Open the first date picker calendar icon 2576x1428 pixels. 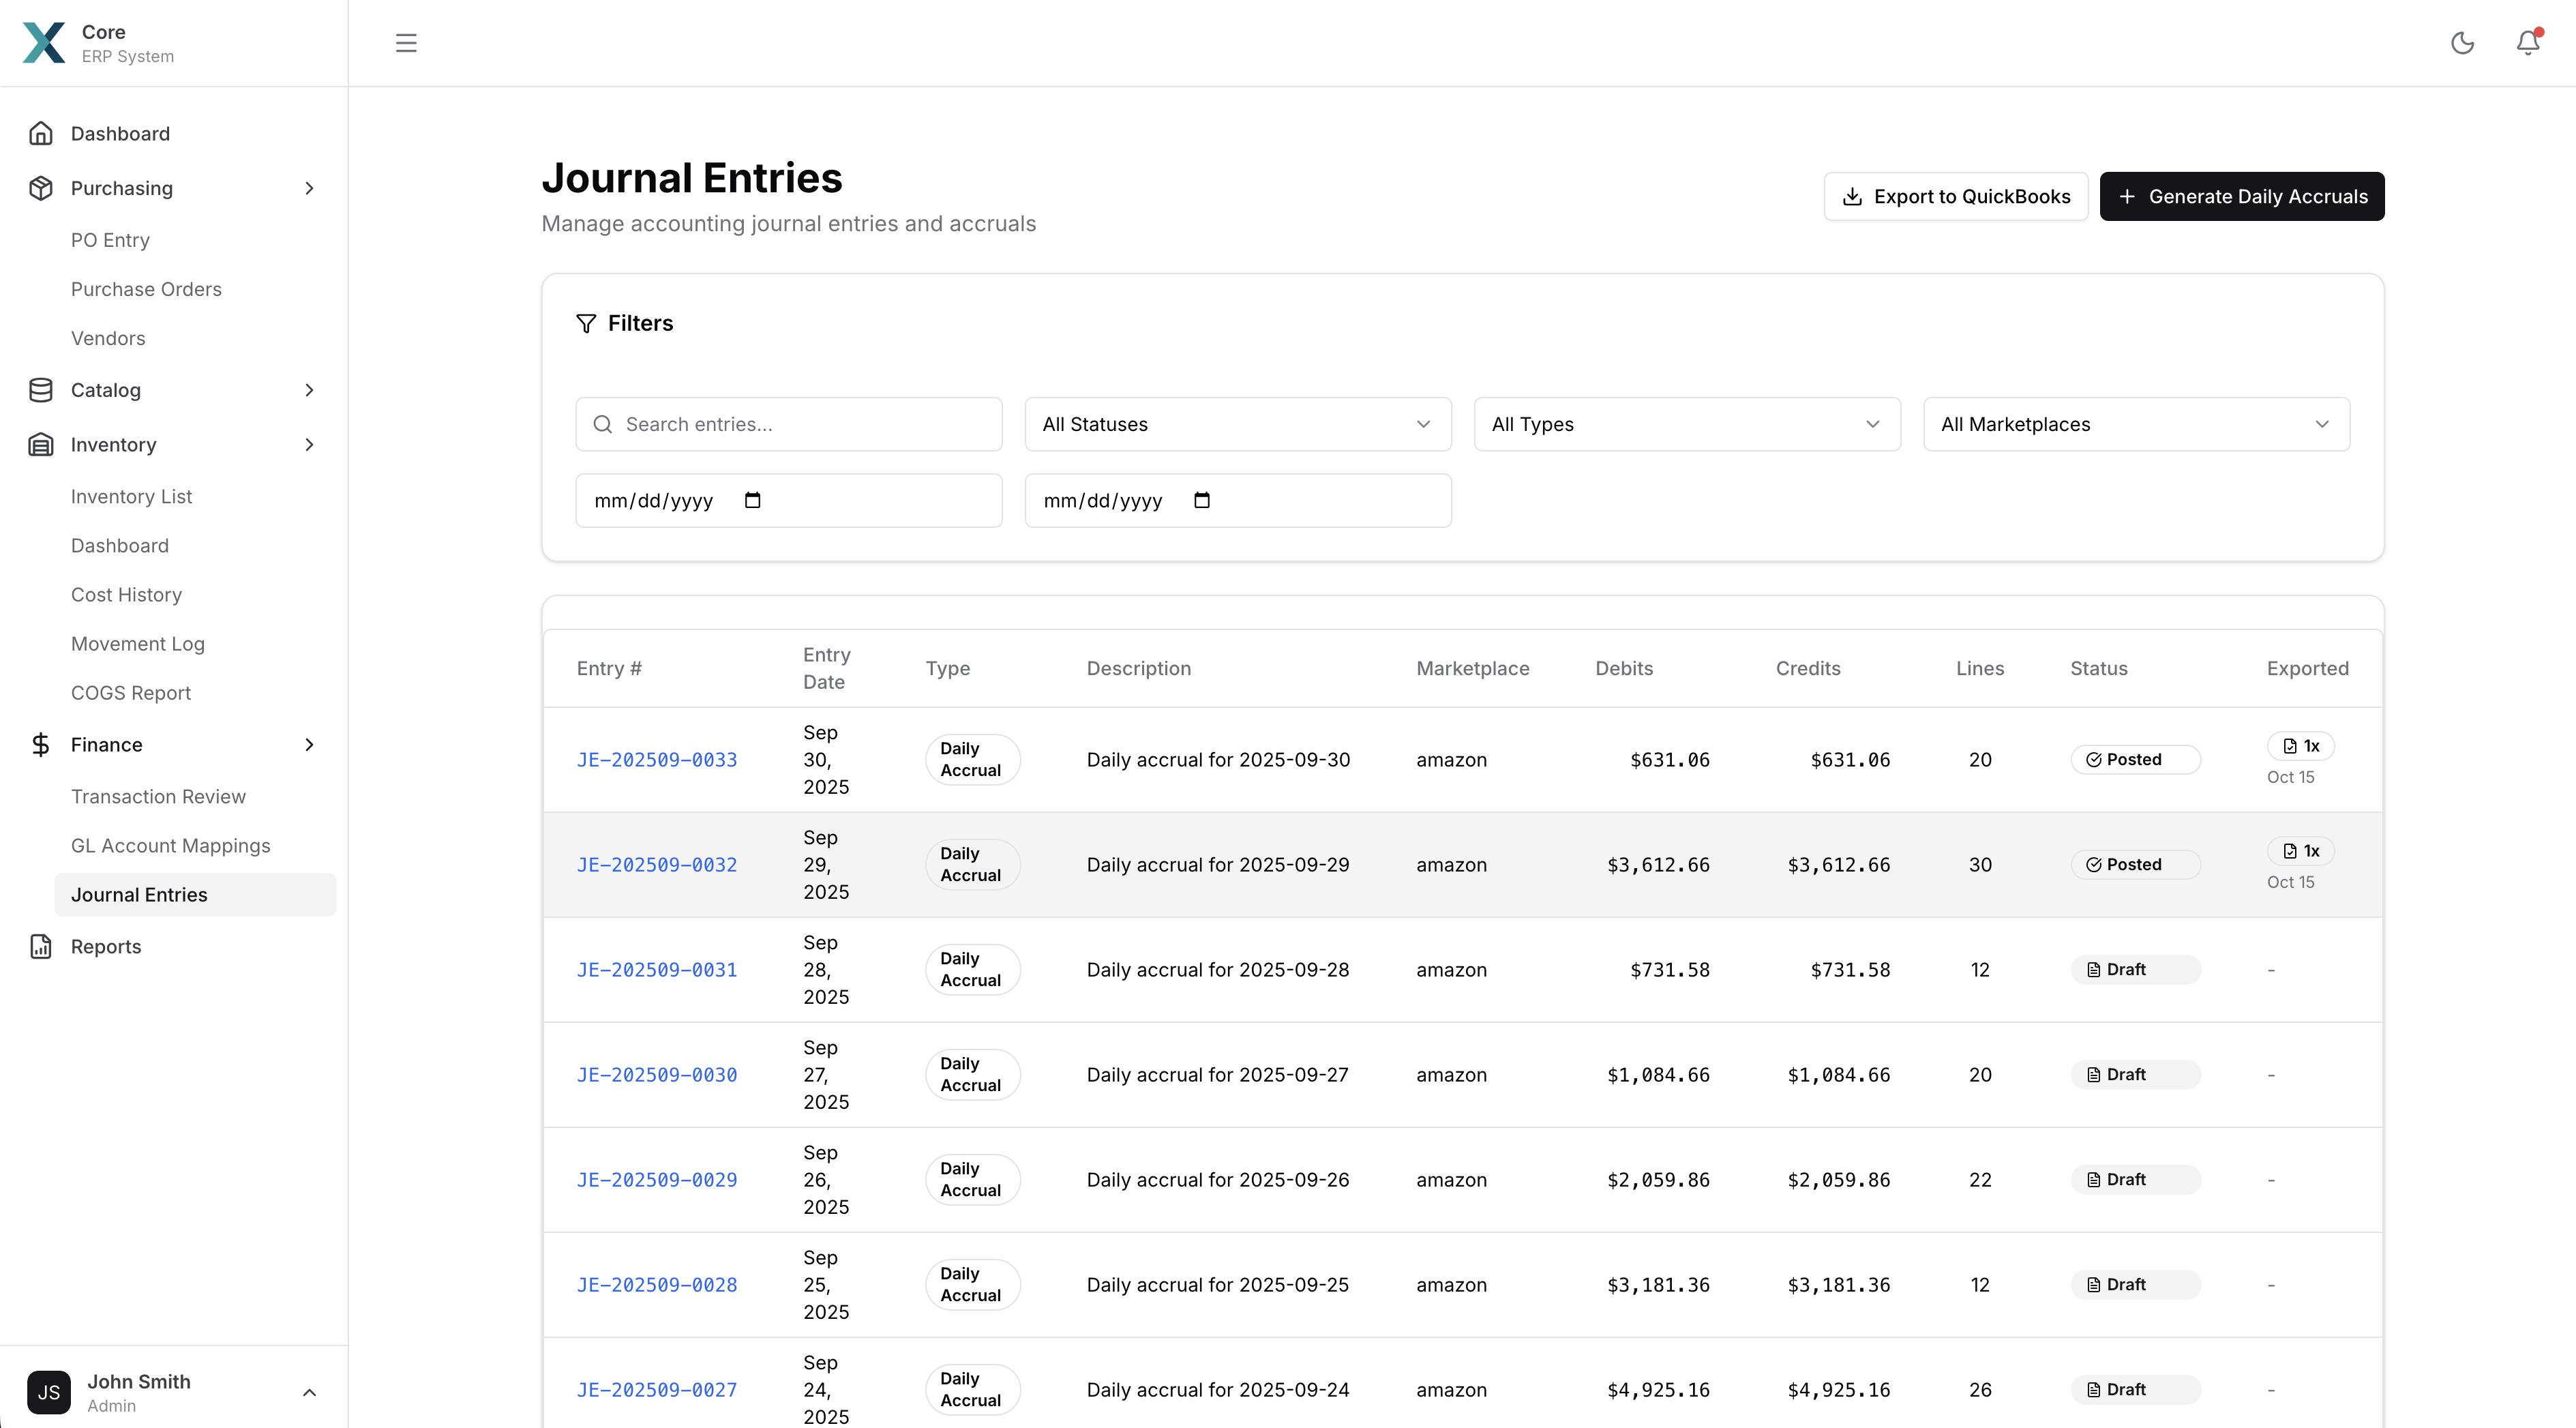click(753, 500)
